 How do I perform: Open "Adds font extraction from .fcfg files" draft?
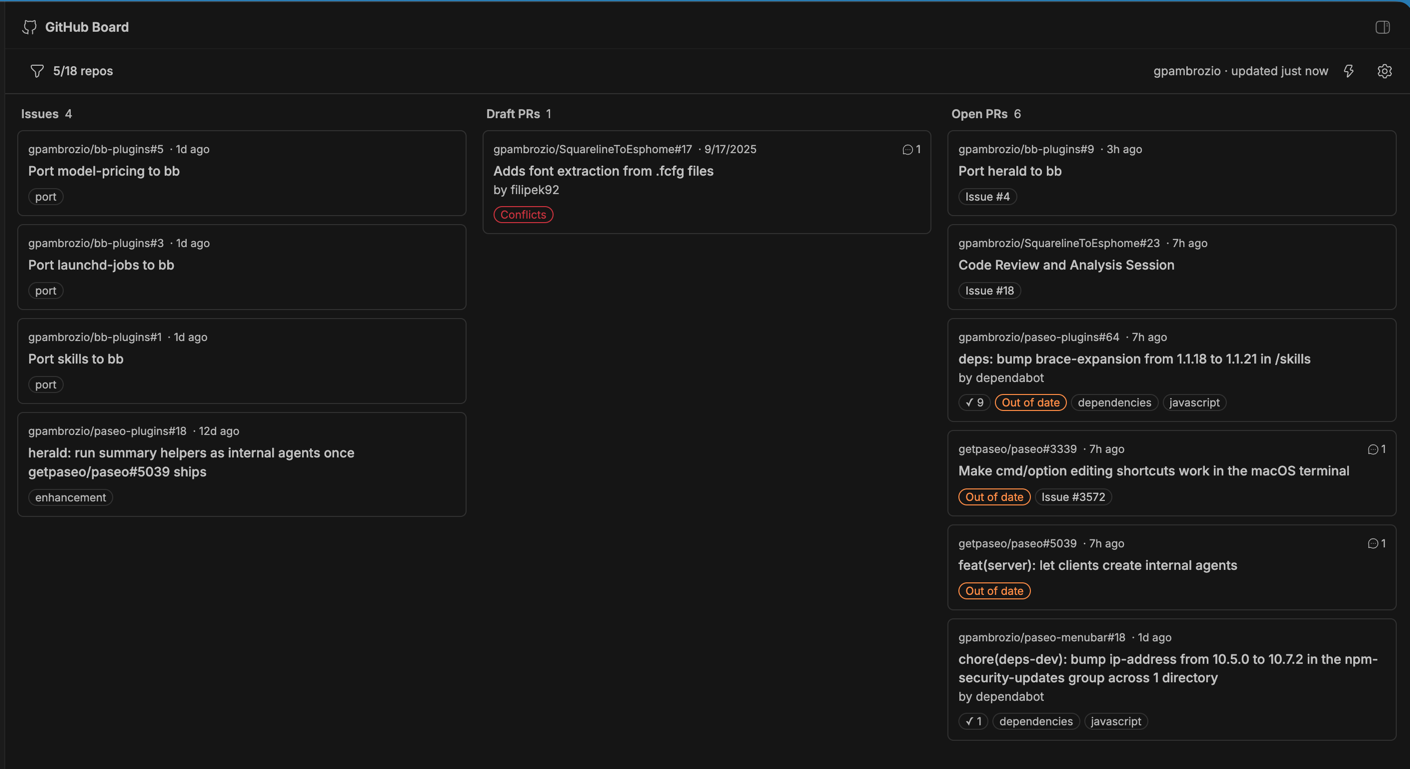603,171
